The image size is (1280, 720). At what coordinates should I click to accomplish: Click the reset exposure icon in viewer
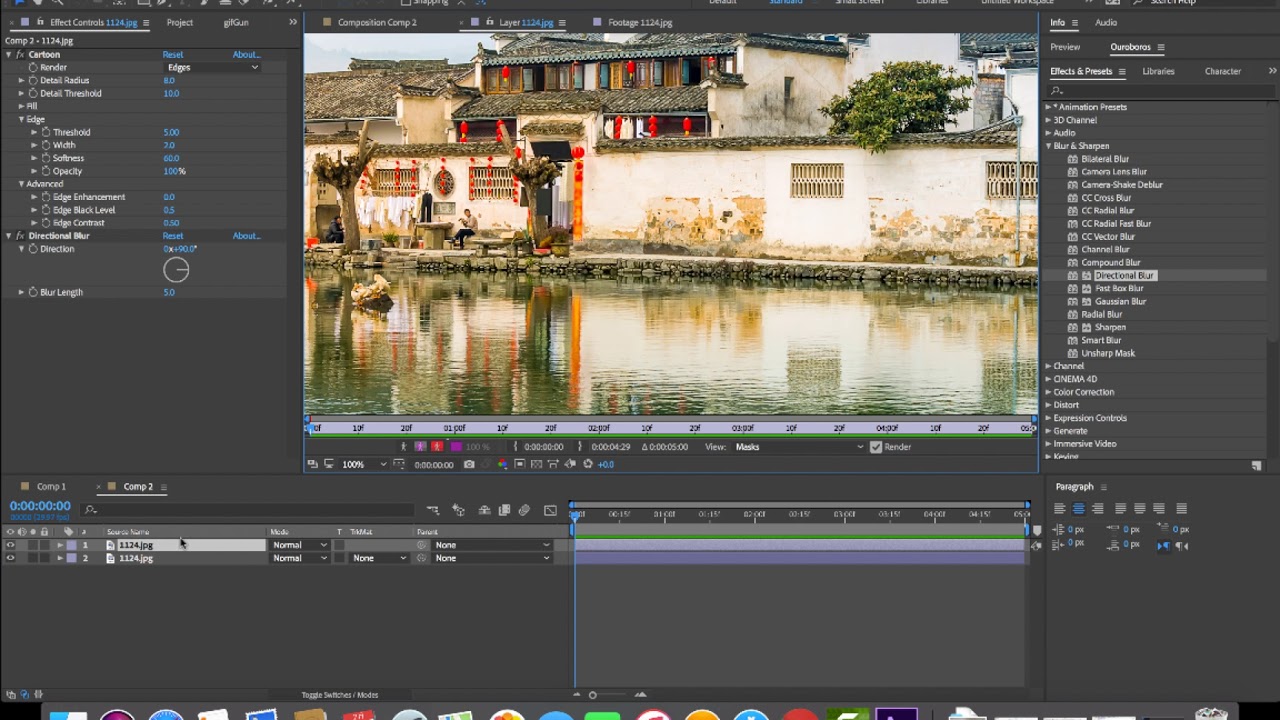(588, 464)
